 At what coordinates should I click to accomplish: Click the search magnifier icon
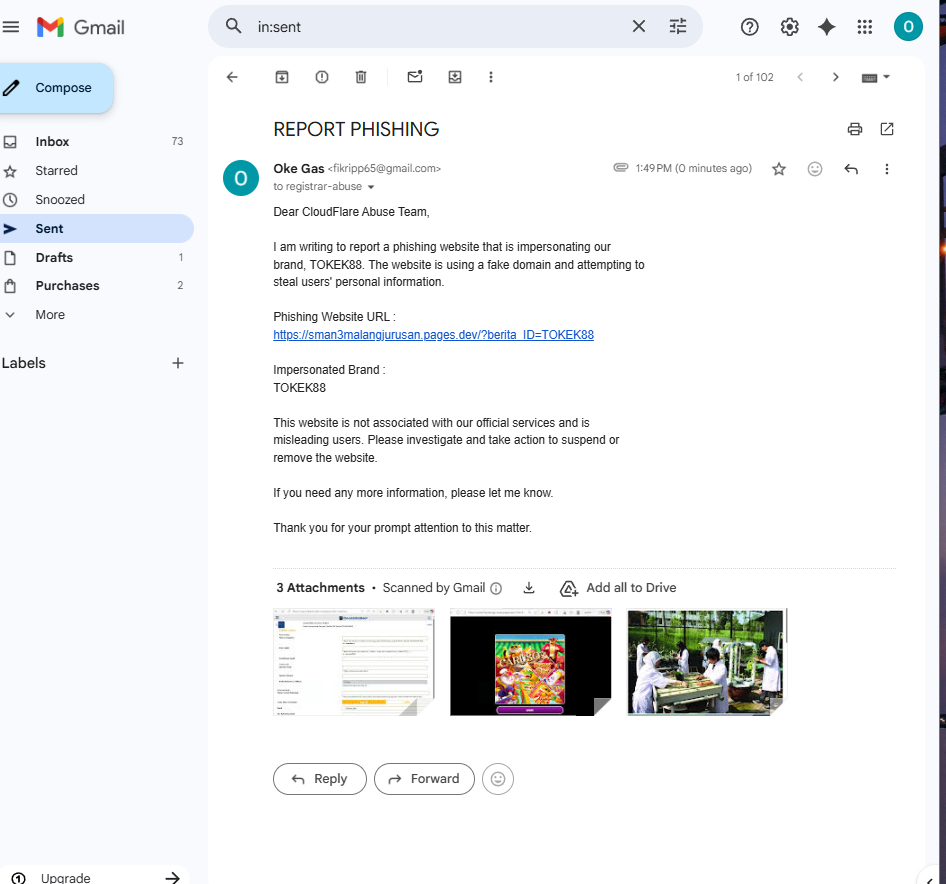[x=233, y=27]
